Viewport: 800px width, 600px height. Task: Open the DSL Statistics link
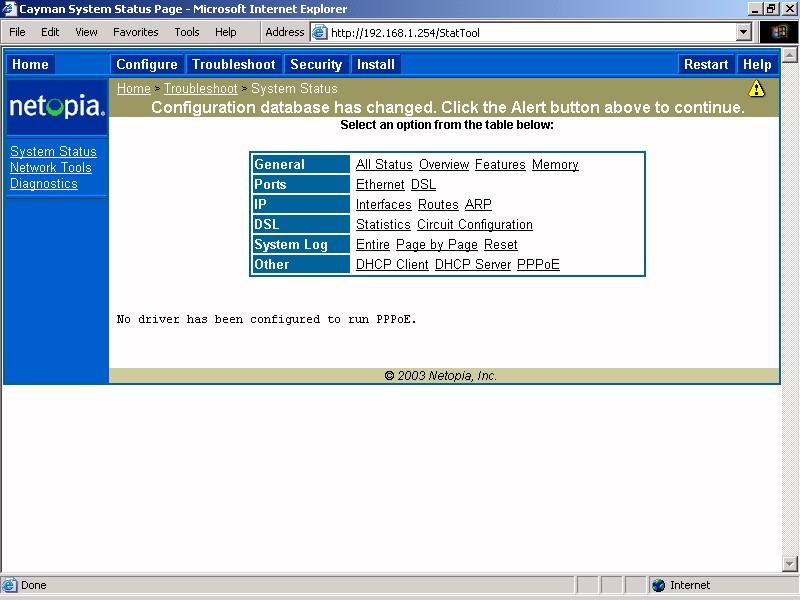pos(383,224)
